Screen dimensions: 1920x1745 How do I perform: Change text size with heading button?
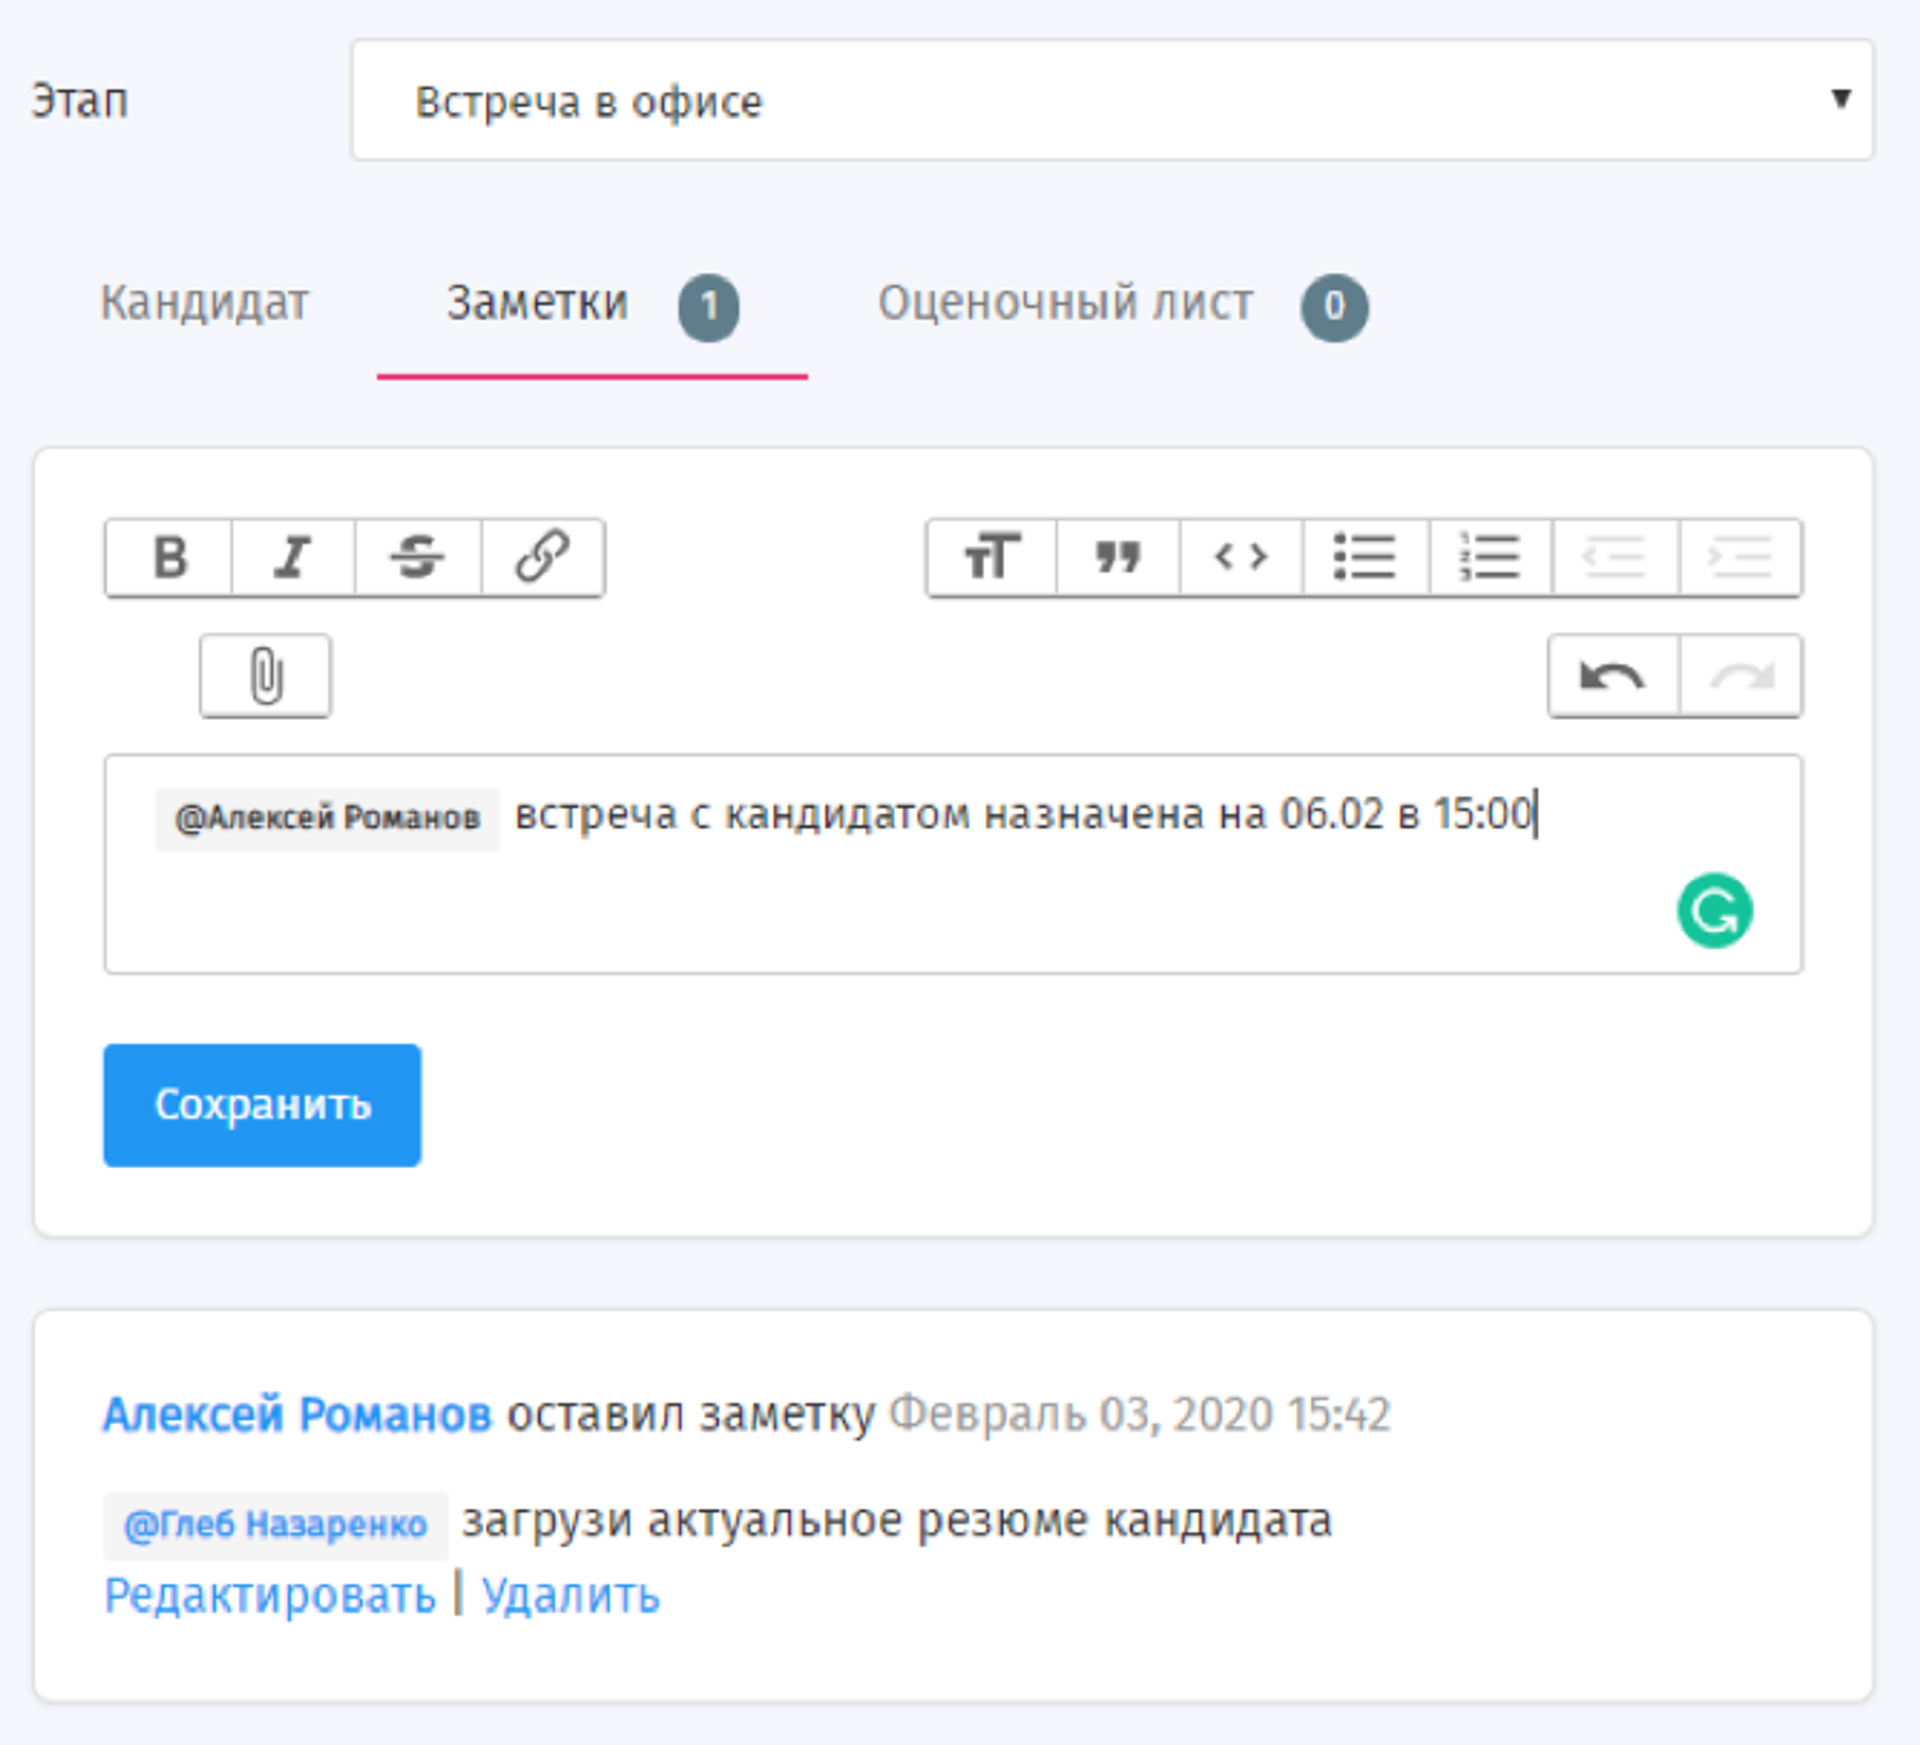pos(991,557)
